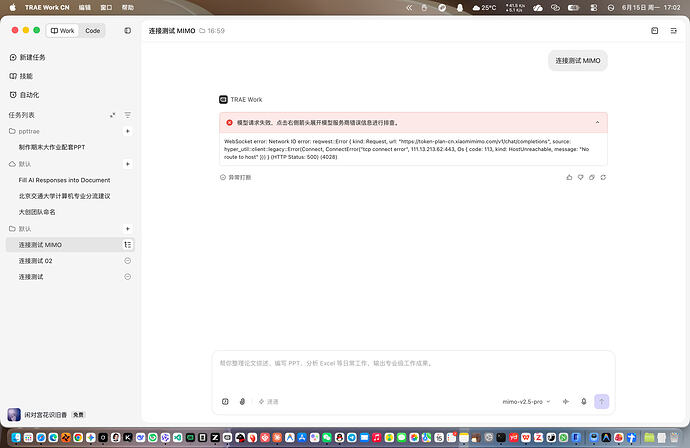This screenshot has width=690, height=448.
Task: Open the 窗口 menu in the menu bar
Action: (106, 7)
